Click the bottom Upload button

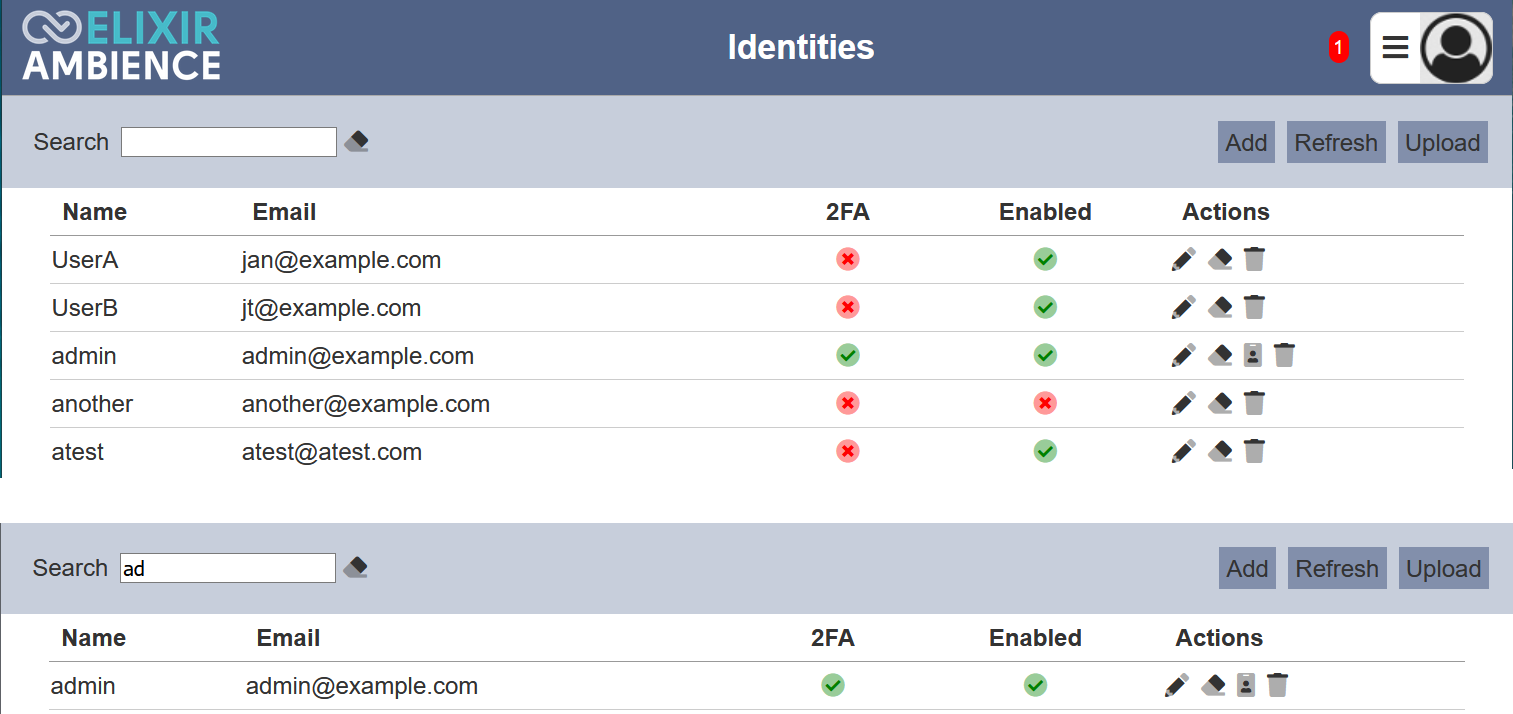pos(1443,568)
